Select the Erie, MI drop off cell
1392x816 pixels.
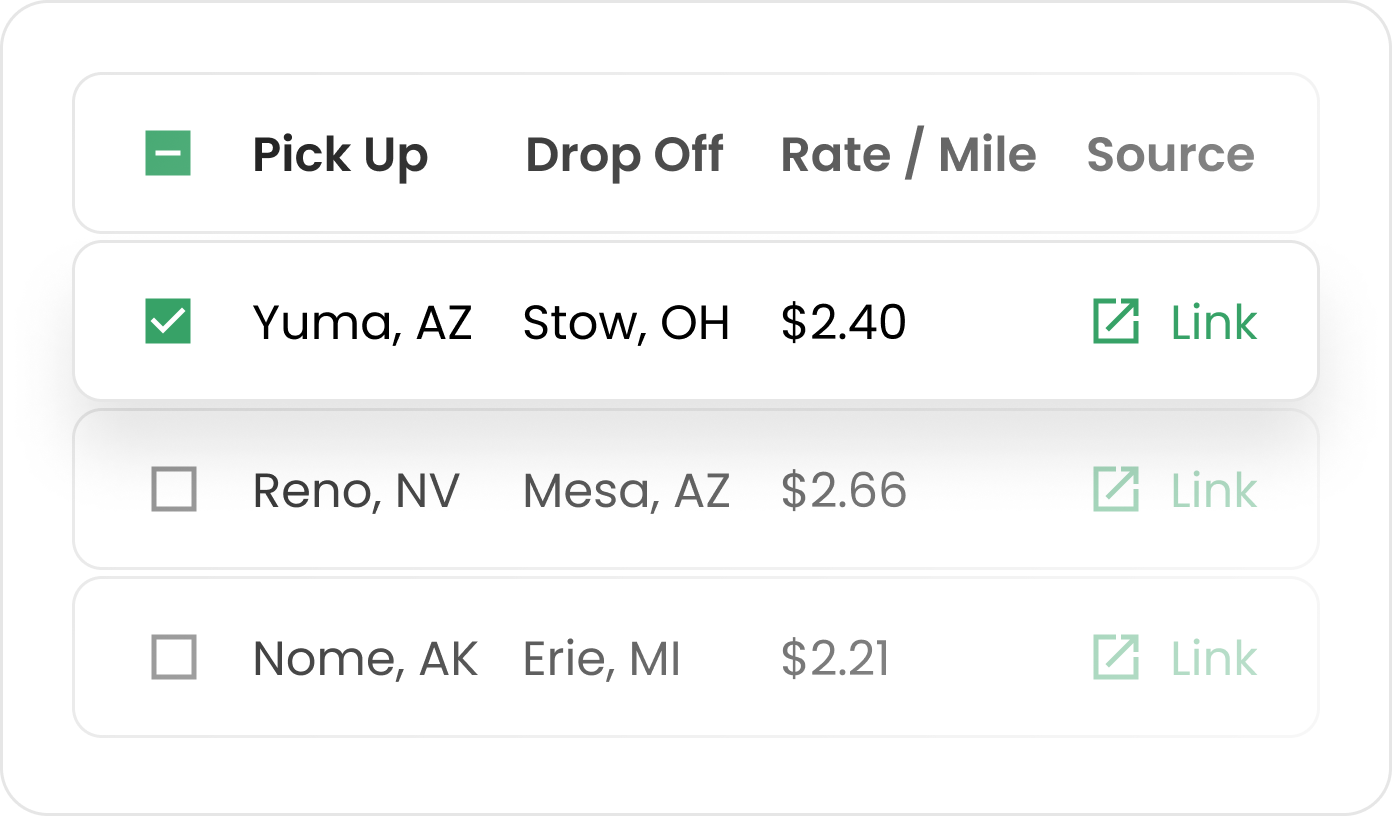[x=601, y=659]
